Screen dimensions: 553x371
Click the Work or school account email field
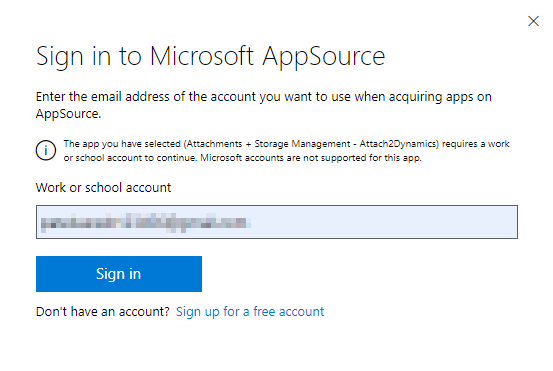tap(277, 222)
